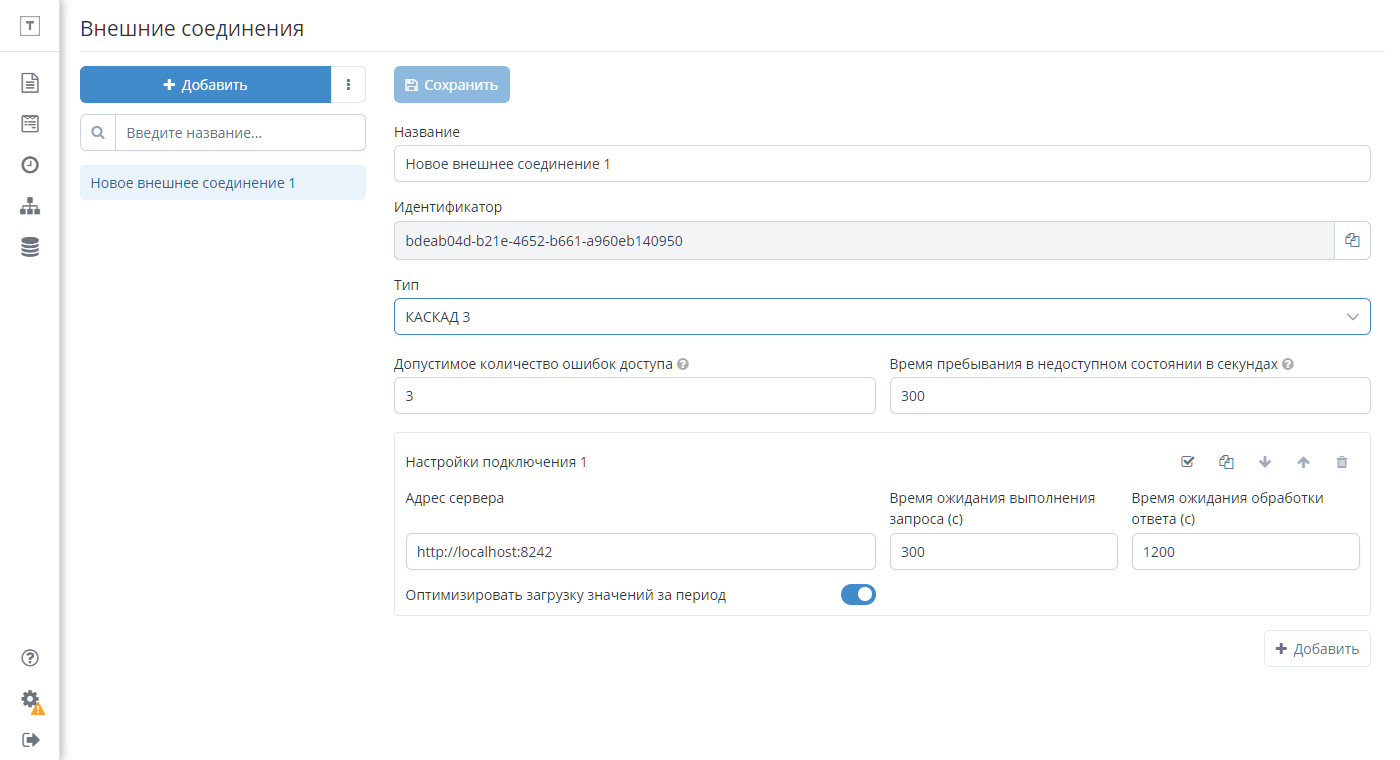
Task: Open the Тип dropdown showing КАСКАД 3
Action: 882,317
